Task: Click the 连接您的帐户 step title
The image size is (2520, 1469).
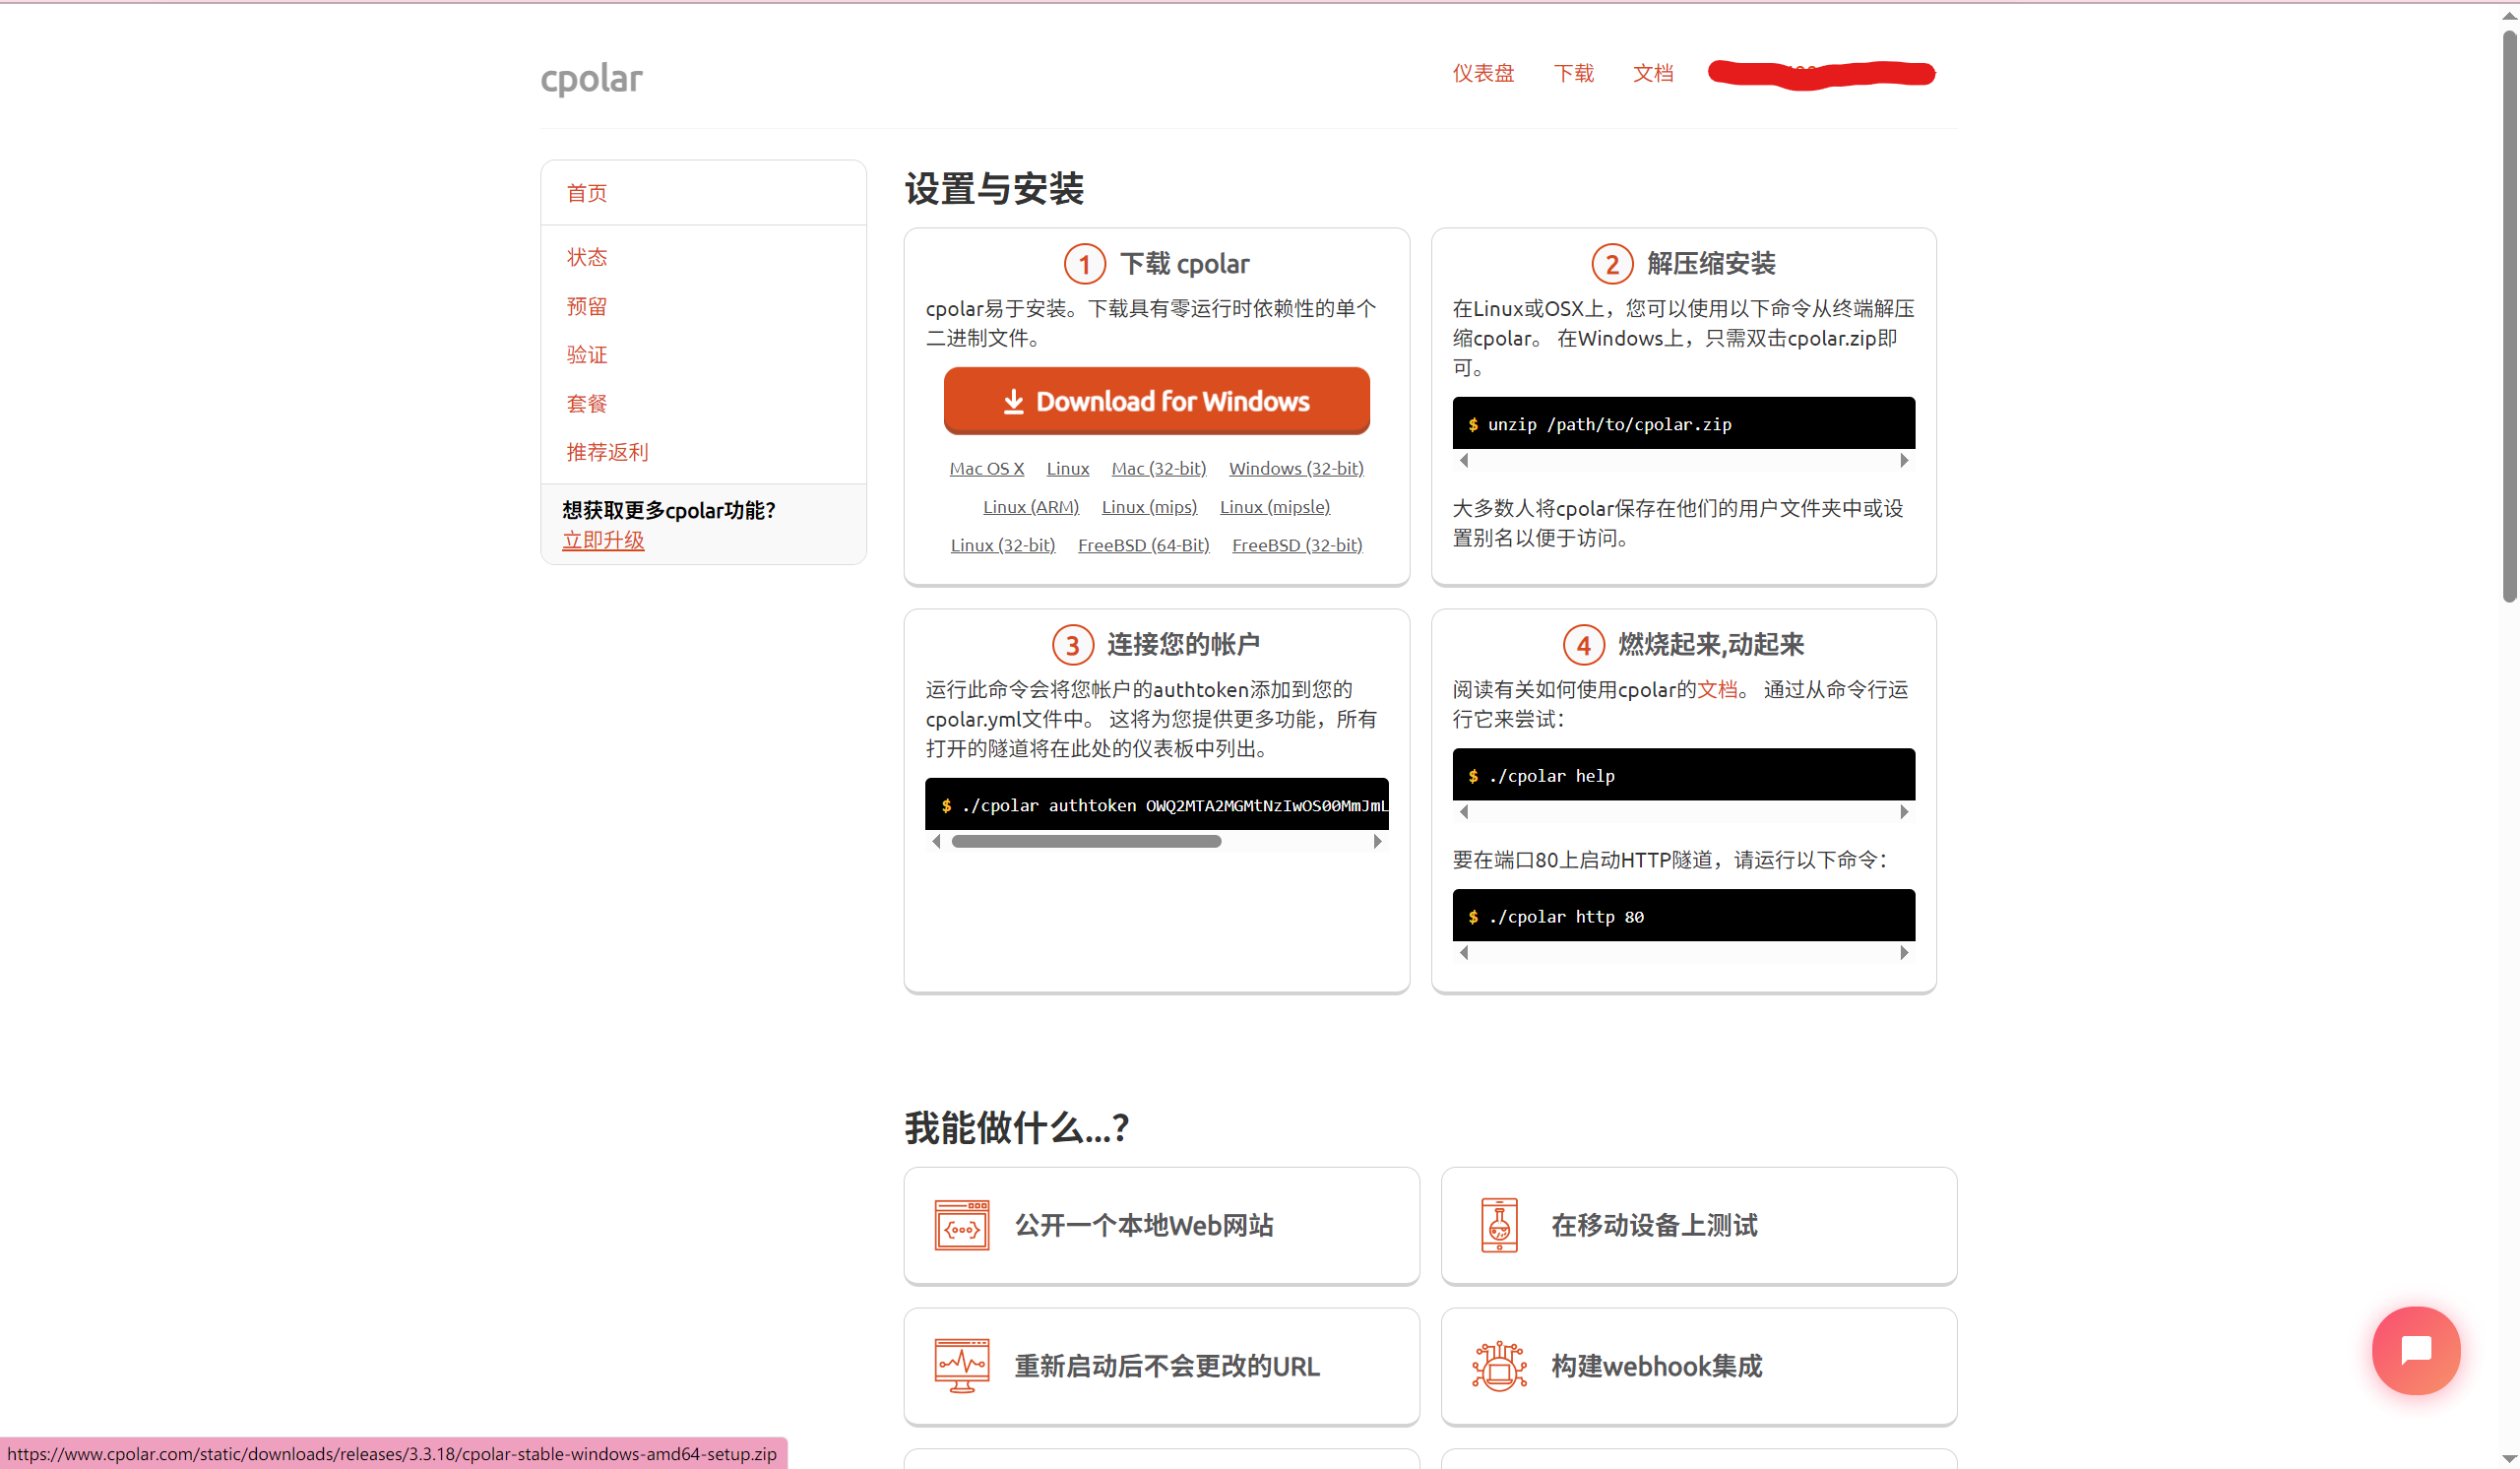Action: pos(1183,644)
